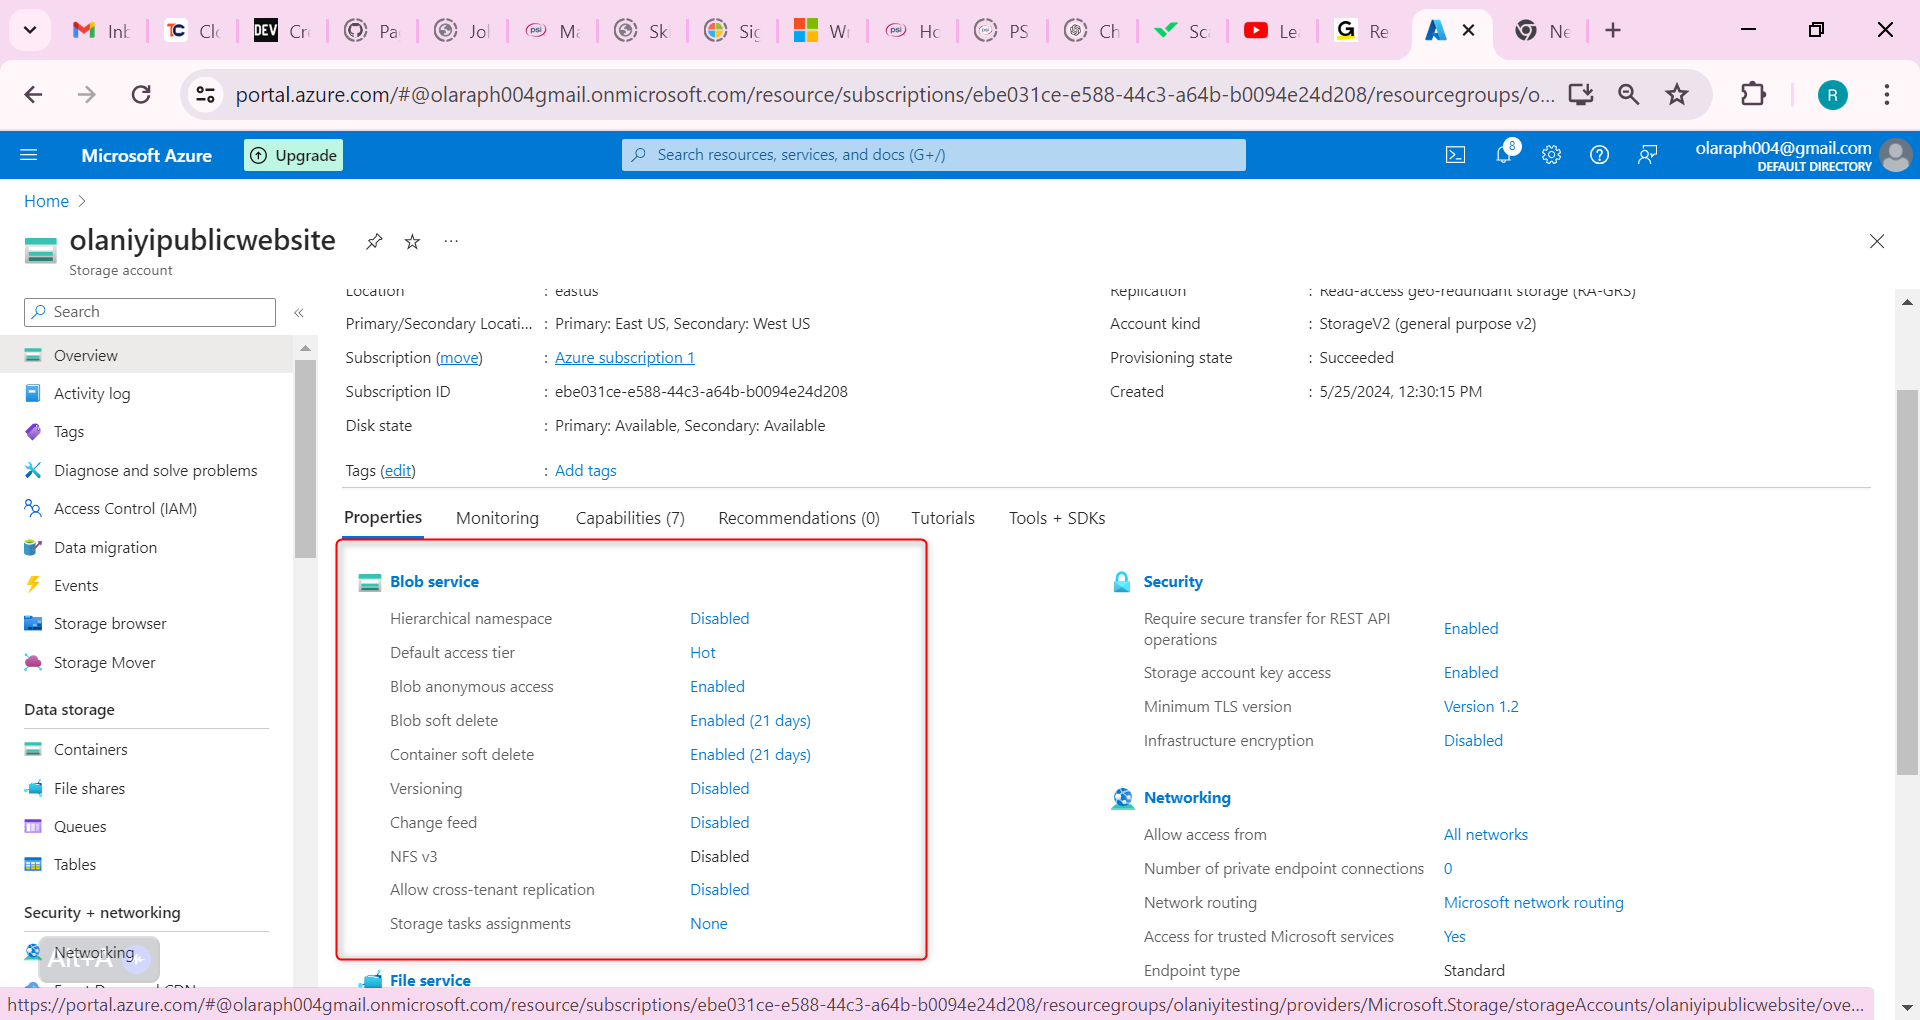This screenshot has height=1020, width=1920.
Task: Close the storage account blade
Action: coord(1877,241)
